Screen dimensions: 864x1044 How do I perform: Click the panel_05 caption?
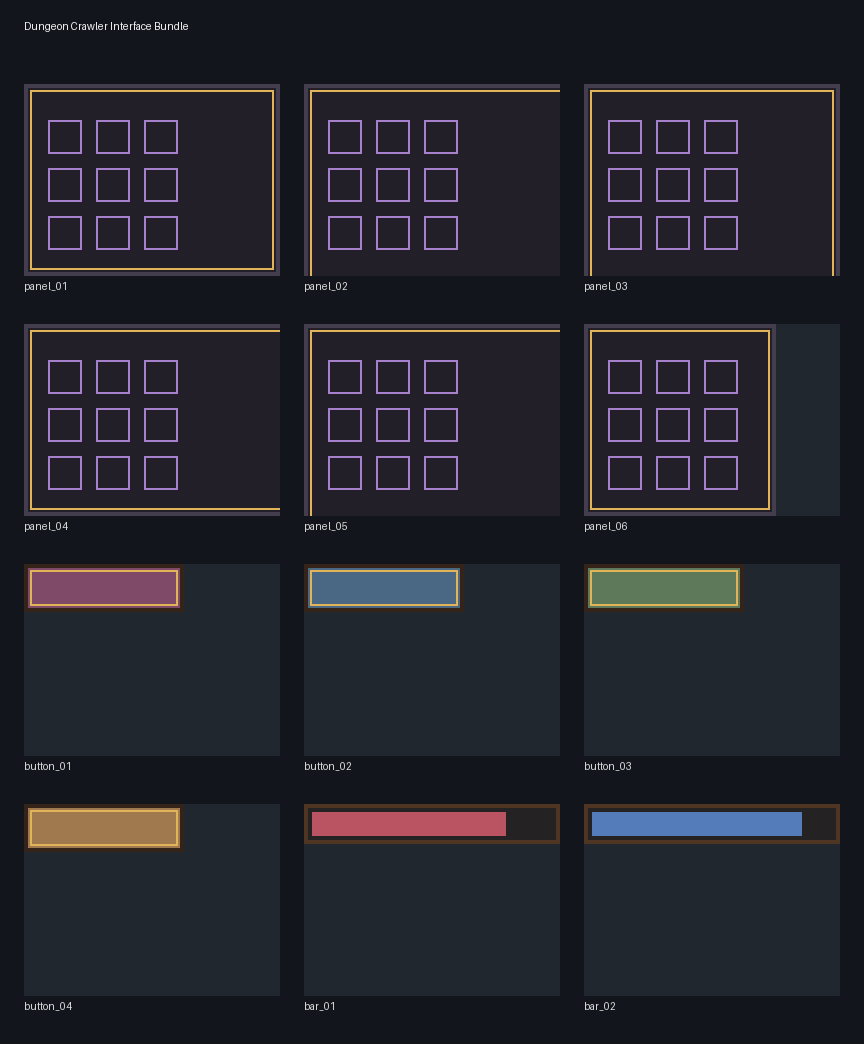tap(325, 526)
